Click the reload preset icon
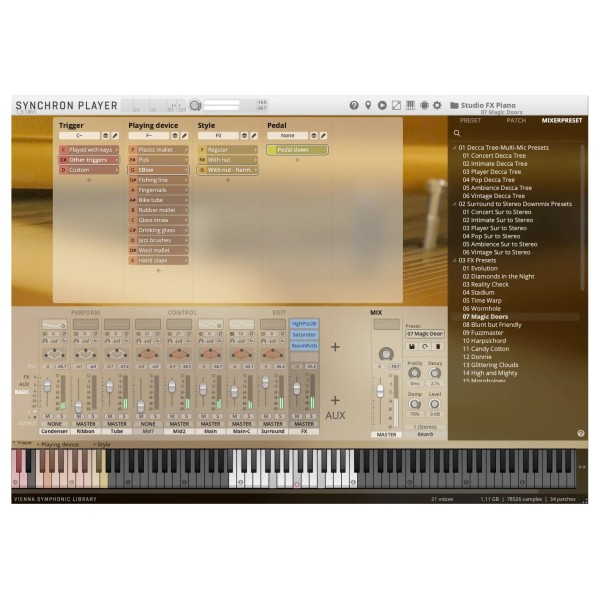The image size is (600, 600). (x=425, y=346)
